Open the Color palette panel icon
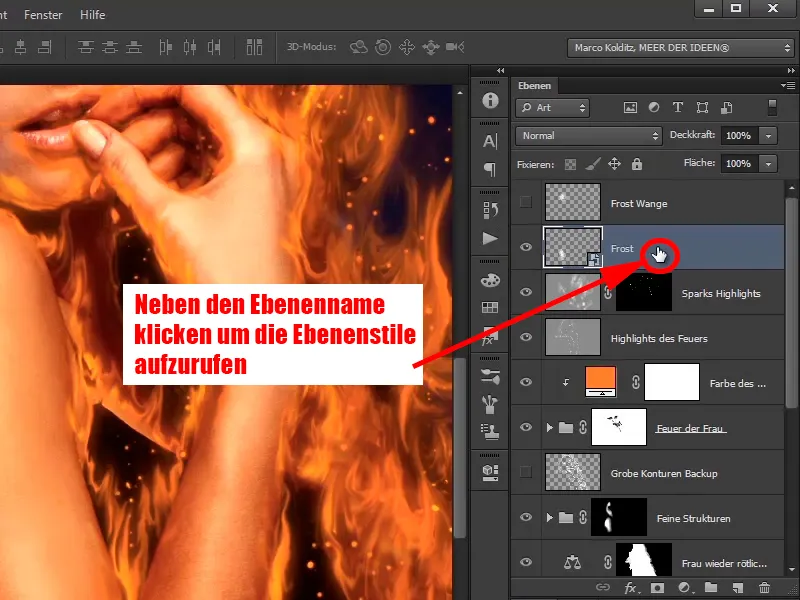The width and height of the screenshot is (800, 600). 490,280
